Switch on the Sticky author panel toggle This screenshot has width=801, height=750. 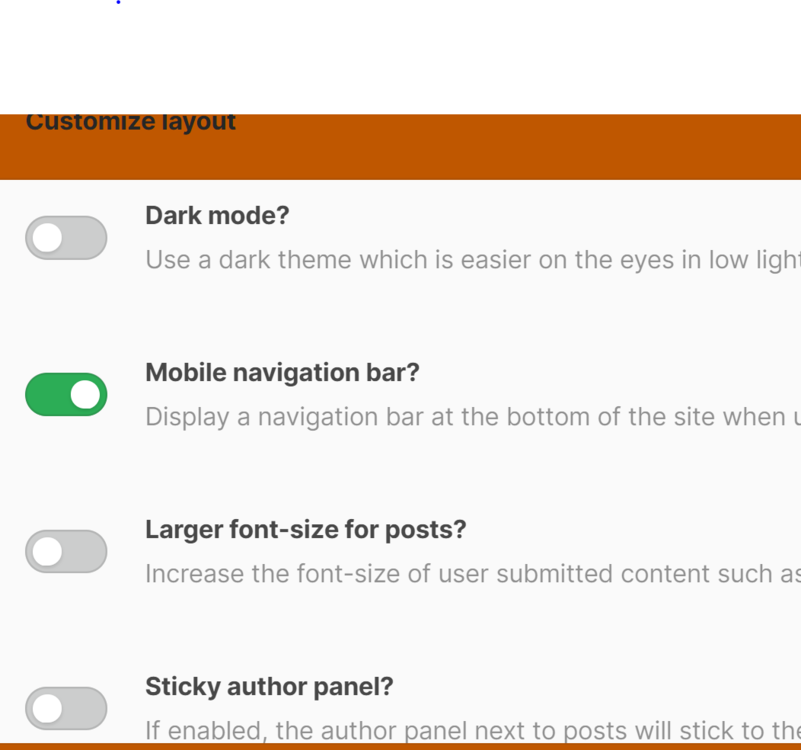(66, 708)
